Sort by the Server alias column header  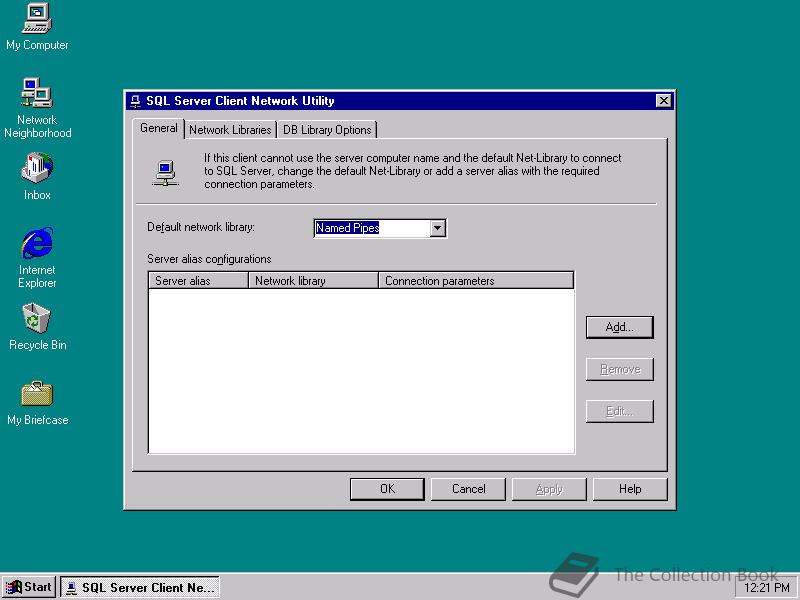pos(198,281)
